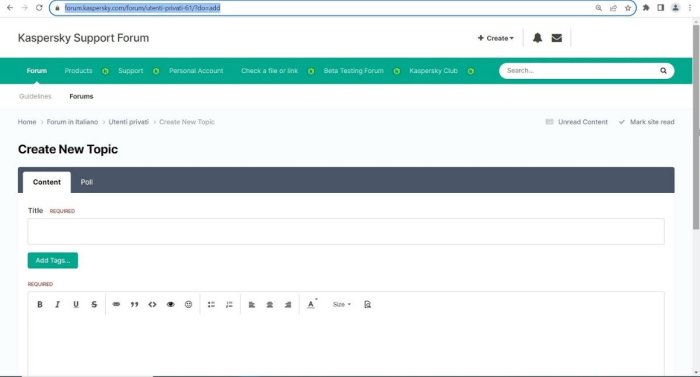Open the browser three-dot menu

pos(690,8)
